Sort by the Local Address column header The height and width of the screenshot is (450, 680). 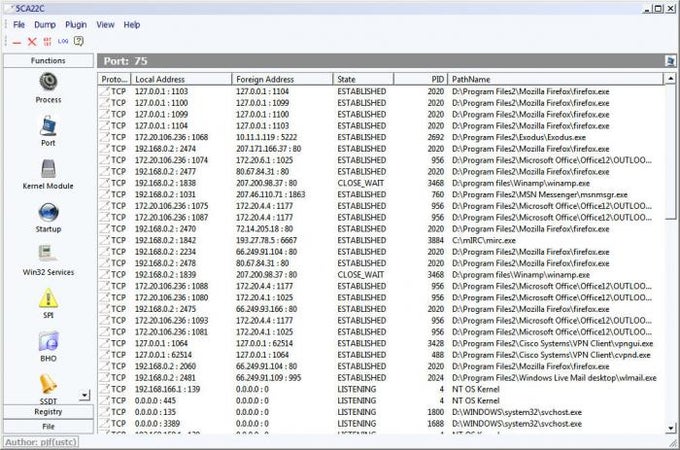click(x=182, y=79)
